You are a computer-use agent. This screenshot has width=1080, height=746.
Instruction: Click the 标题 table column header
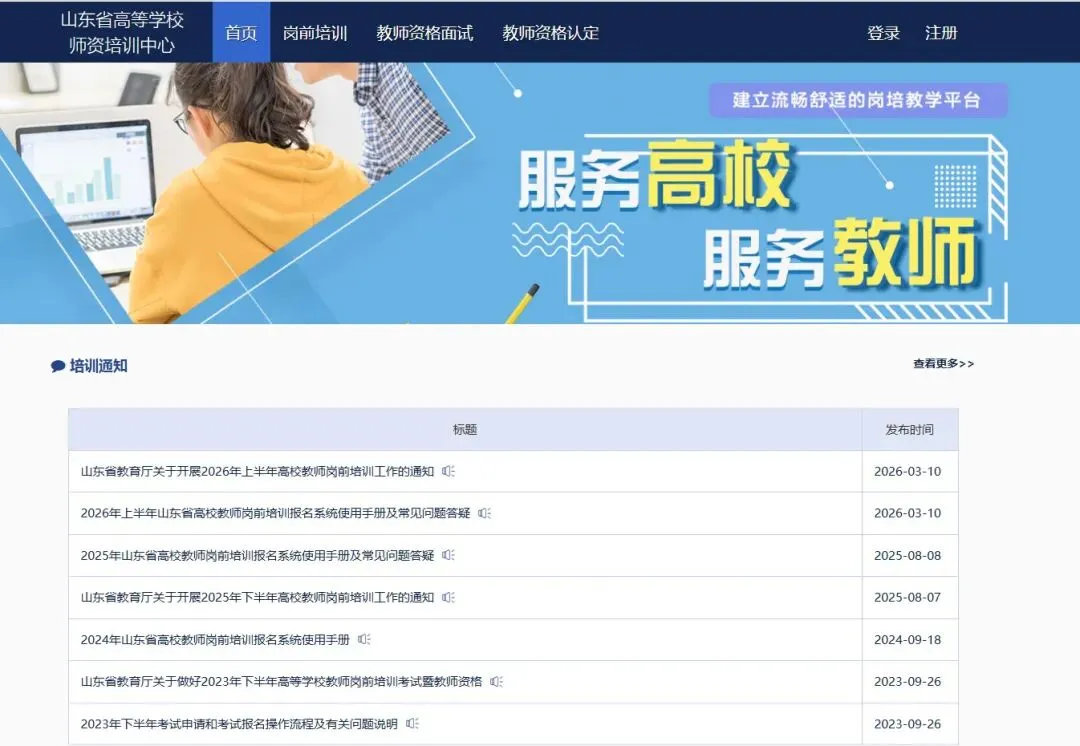tap(464, 429)
